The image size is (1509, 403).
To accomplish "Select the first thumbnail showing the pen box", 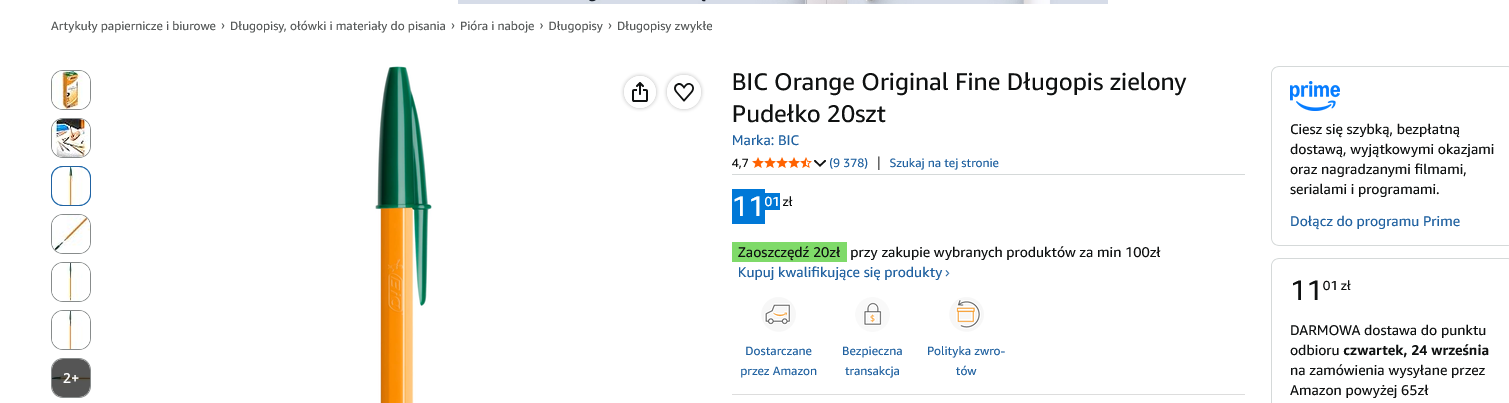I will pyautogui.click(x=71, y=90).
